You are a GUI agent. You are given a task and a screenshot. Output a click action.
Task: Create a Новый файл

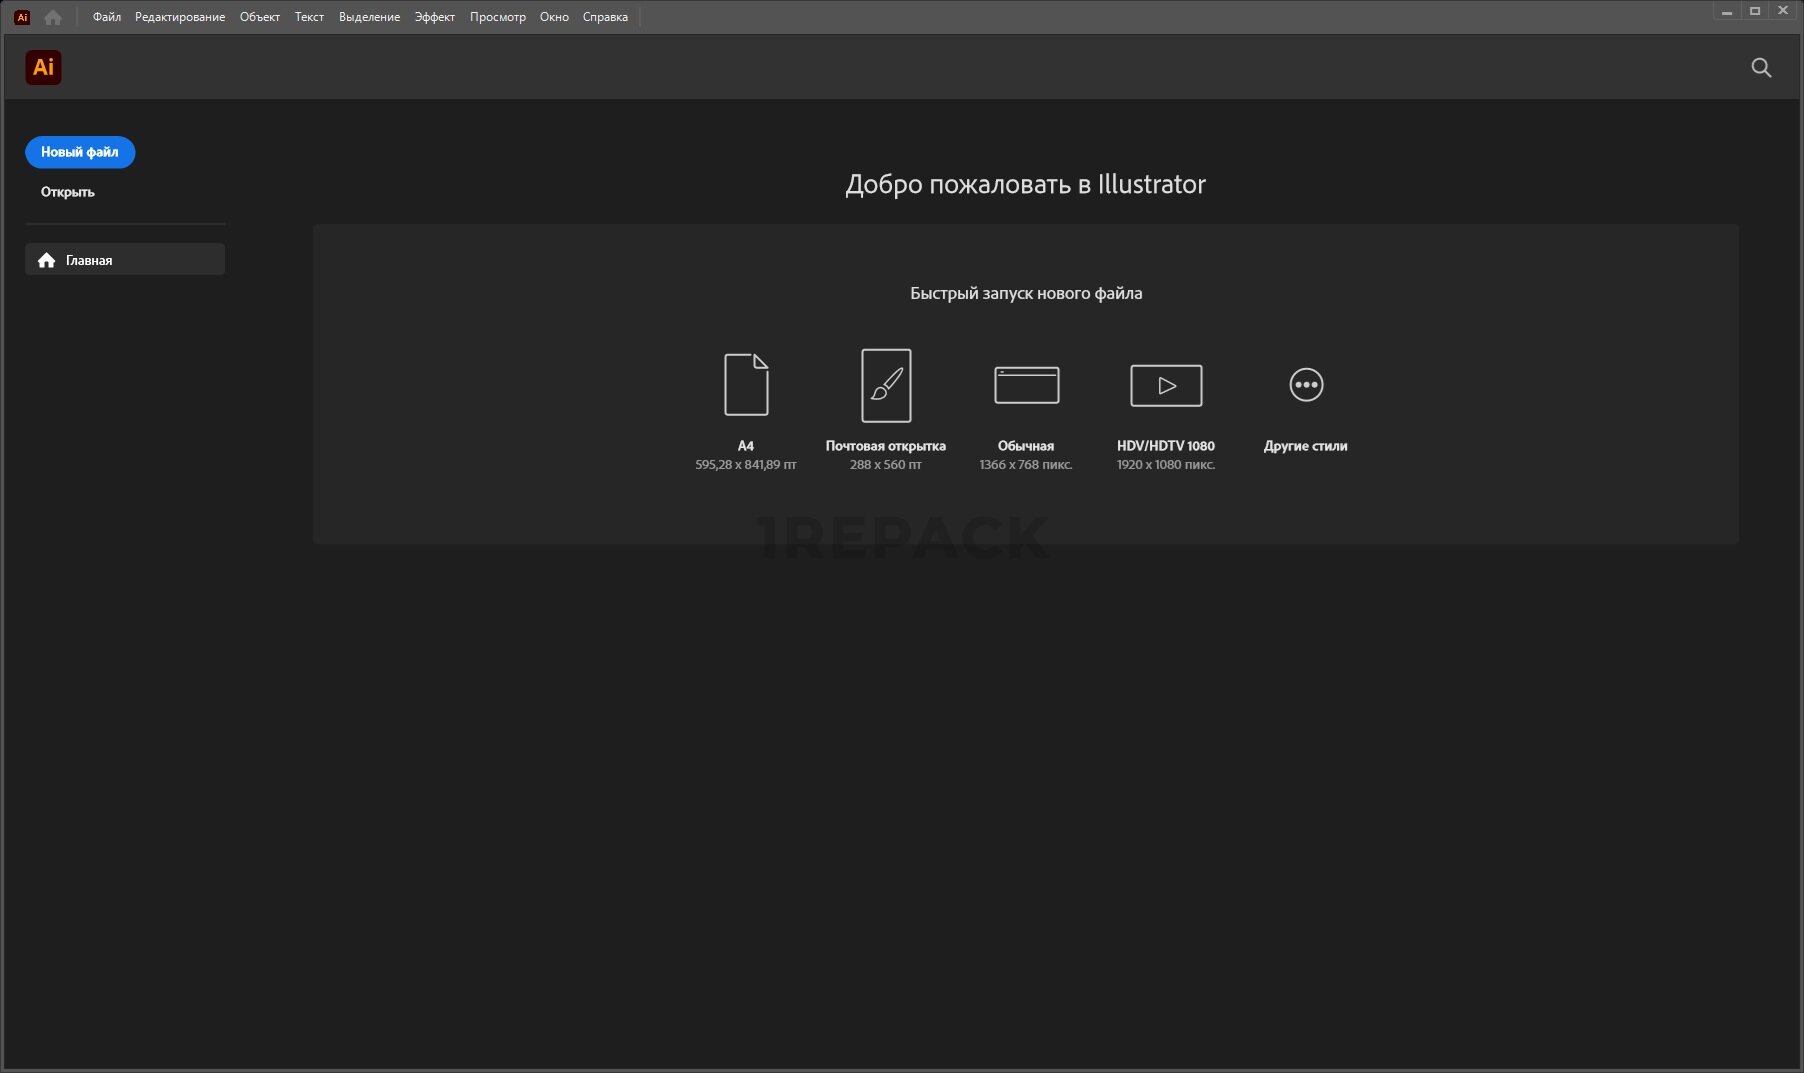point(80,152)
